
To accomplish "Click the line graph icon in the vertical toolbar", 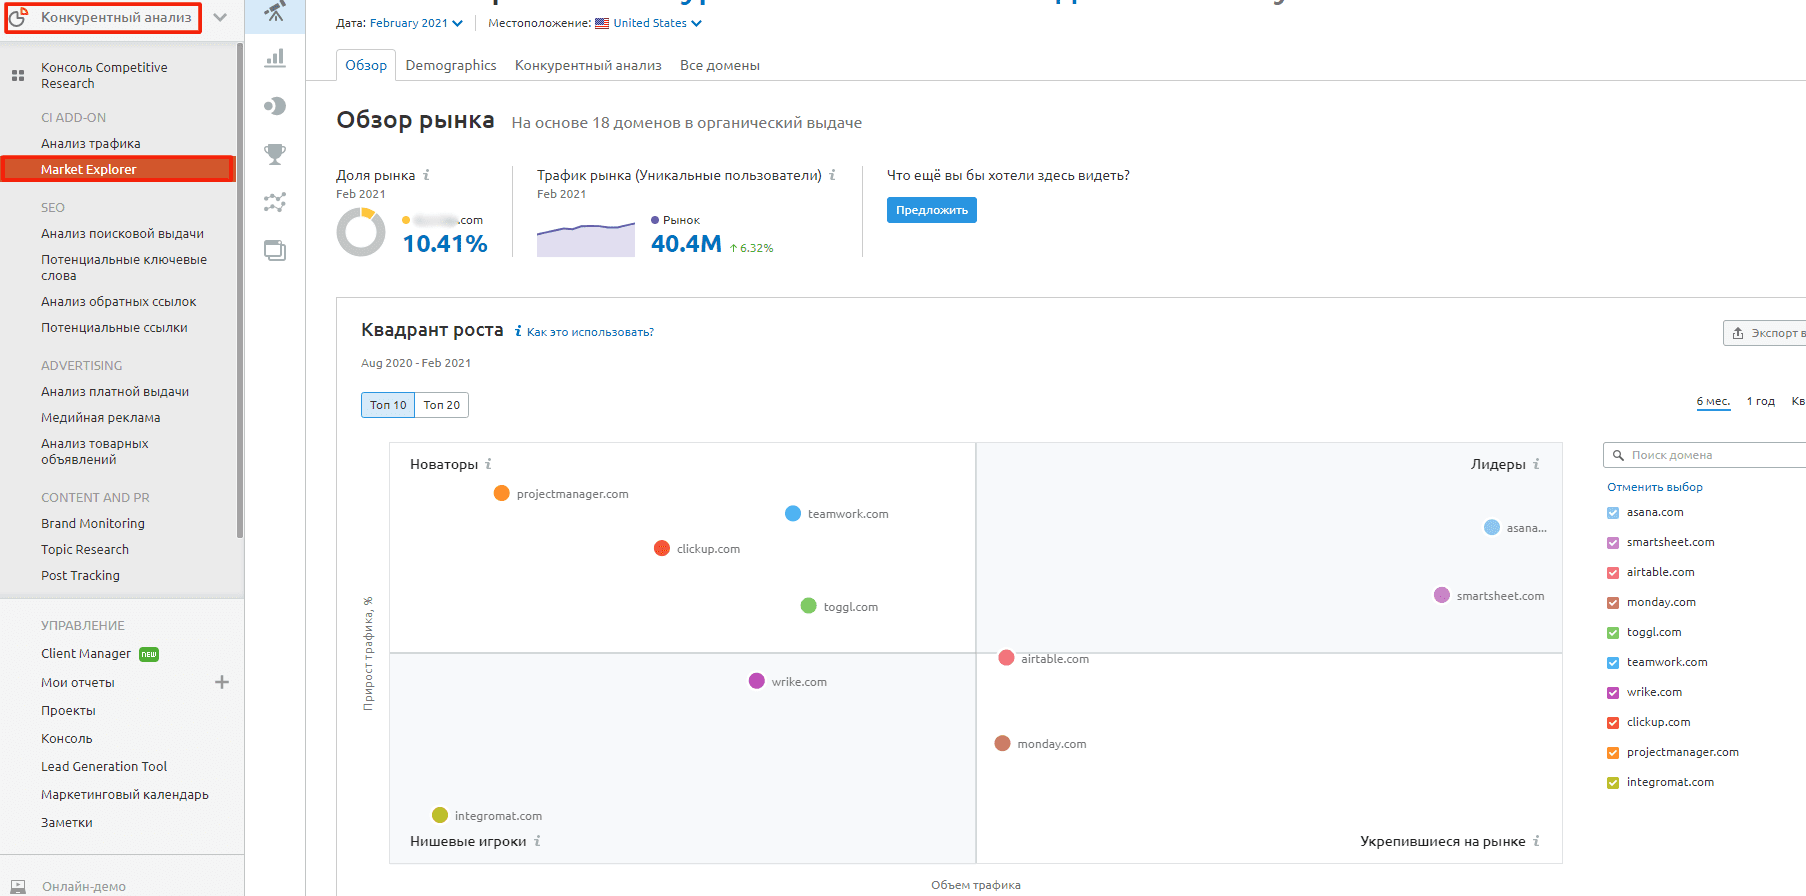I will (275, 202).
